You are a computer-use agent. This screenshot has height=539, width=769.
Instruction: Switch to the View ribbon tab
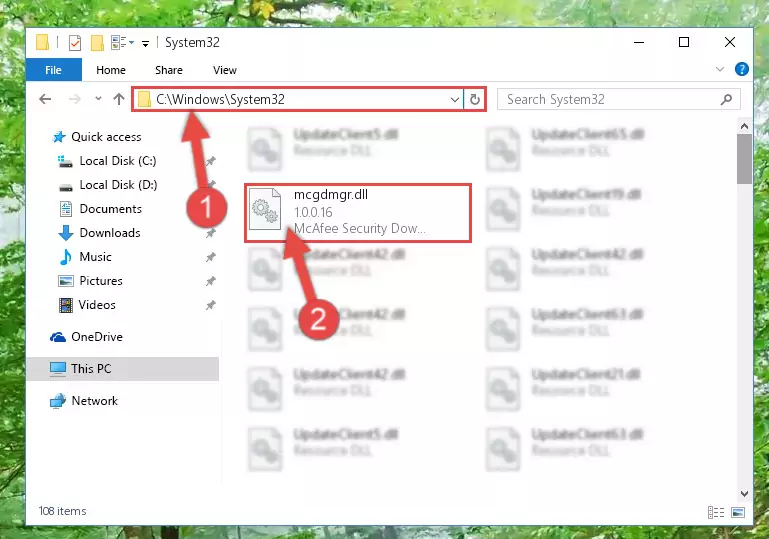(225, 70)
